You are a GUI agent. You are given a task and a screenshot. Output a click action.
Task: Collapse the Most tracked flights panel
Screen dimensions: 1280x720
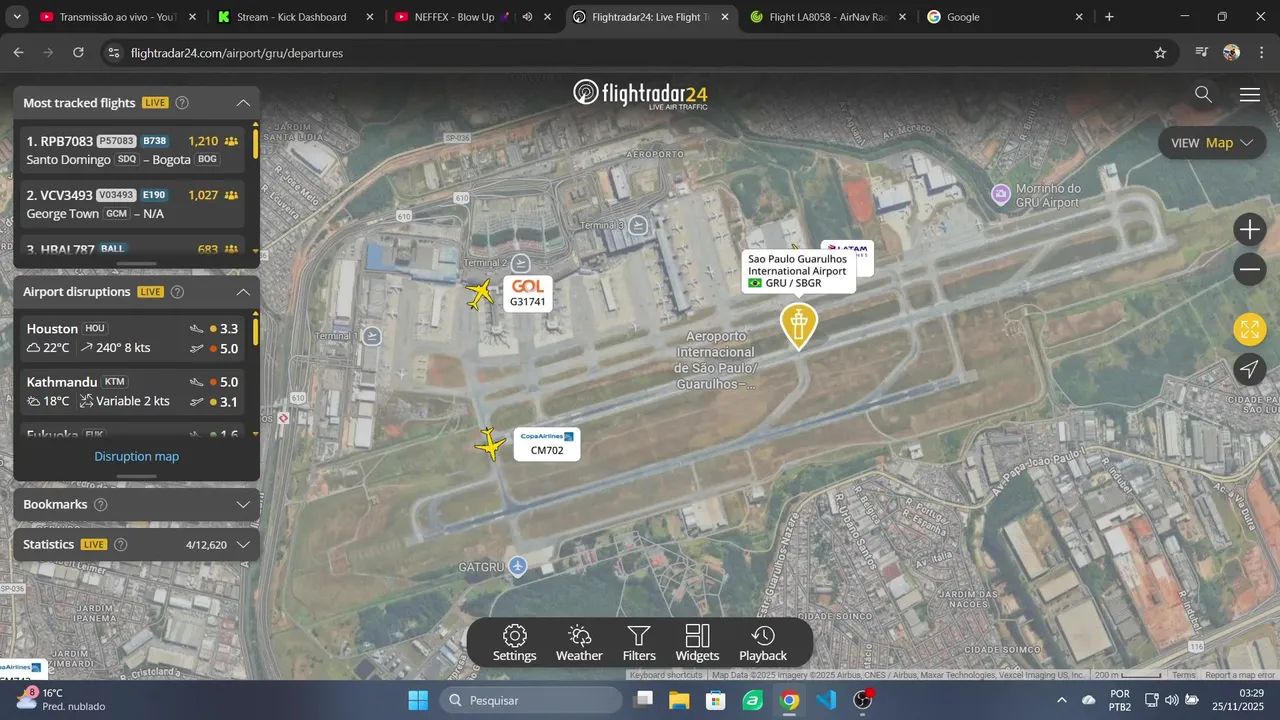(x=243, y=103)
